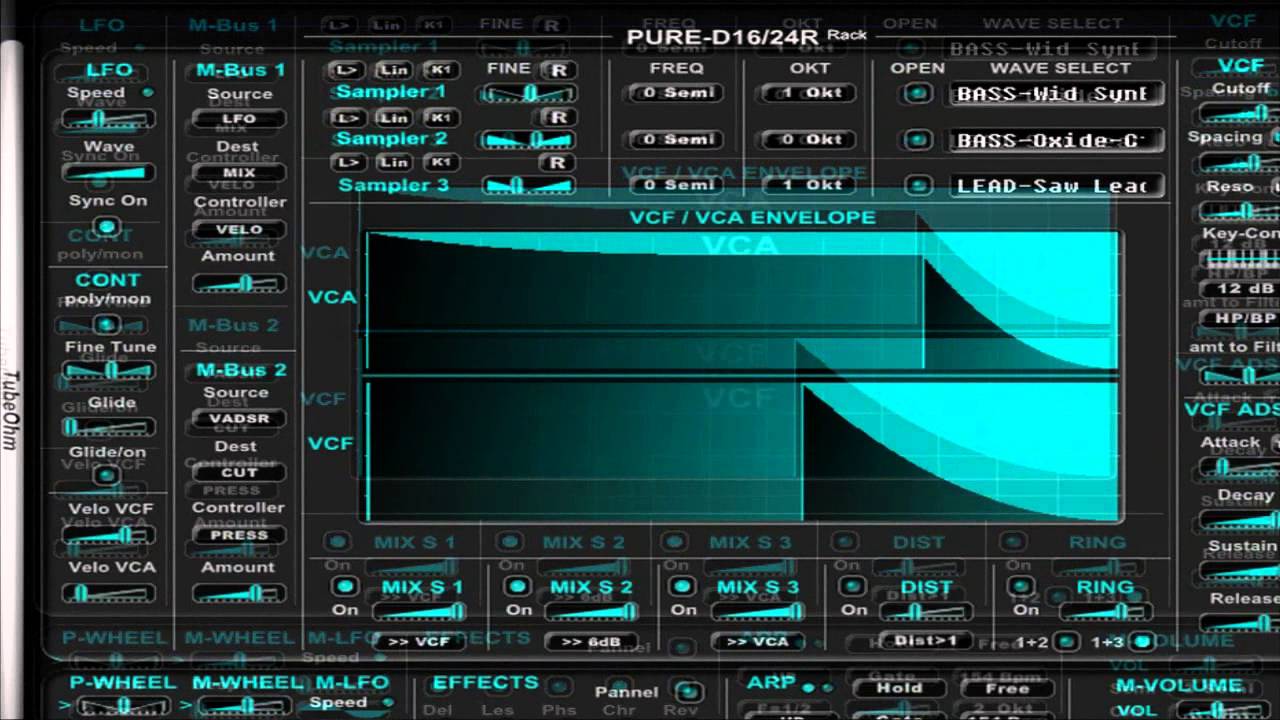The image size is (1280, 720).
Task: Toggle MIX S 2 On button
Action: pos(517,586)
